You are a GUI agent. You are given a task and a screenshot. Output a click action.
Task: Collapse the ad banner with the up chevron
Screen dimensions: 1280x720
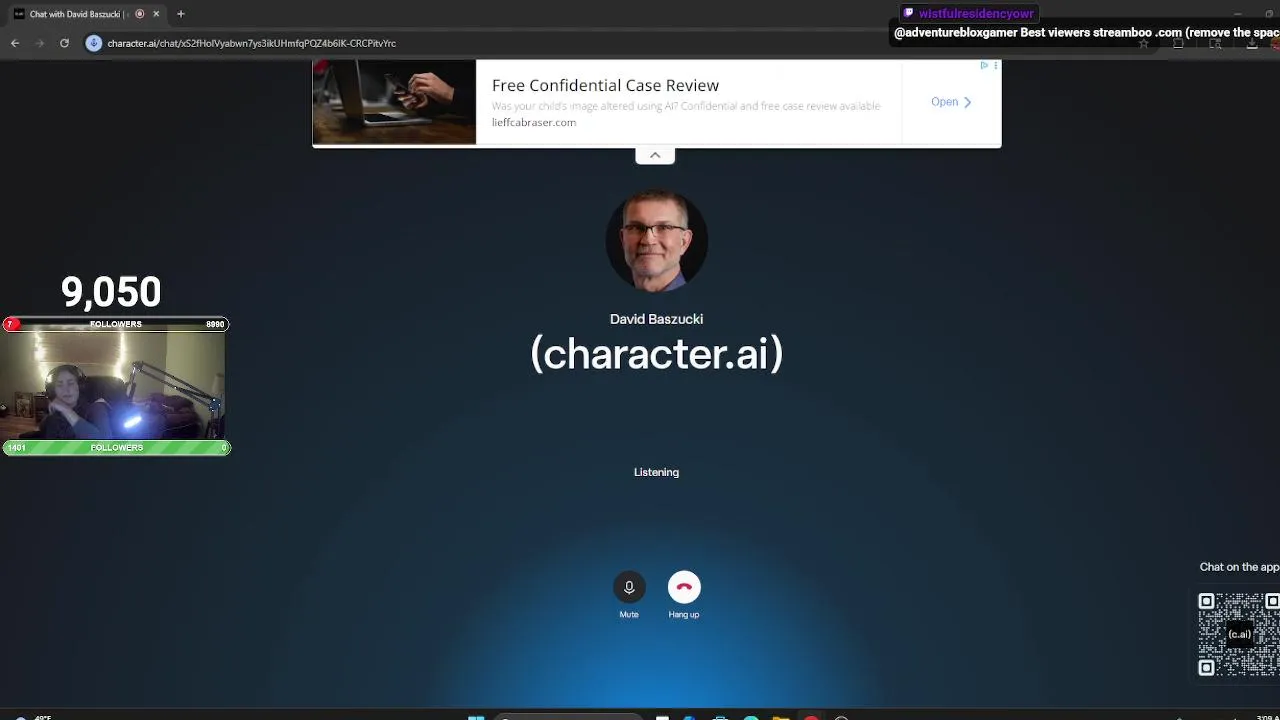[x=655, y=155]
